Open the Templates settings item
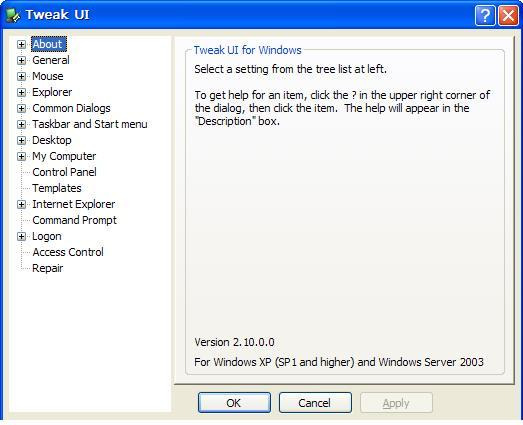Viewport: 523px width, 425px height. click(x=57, y=188)
